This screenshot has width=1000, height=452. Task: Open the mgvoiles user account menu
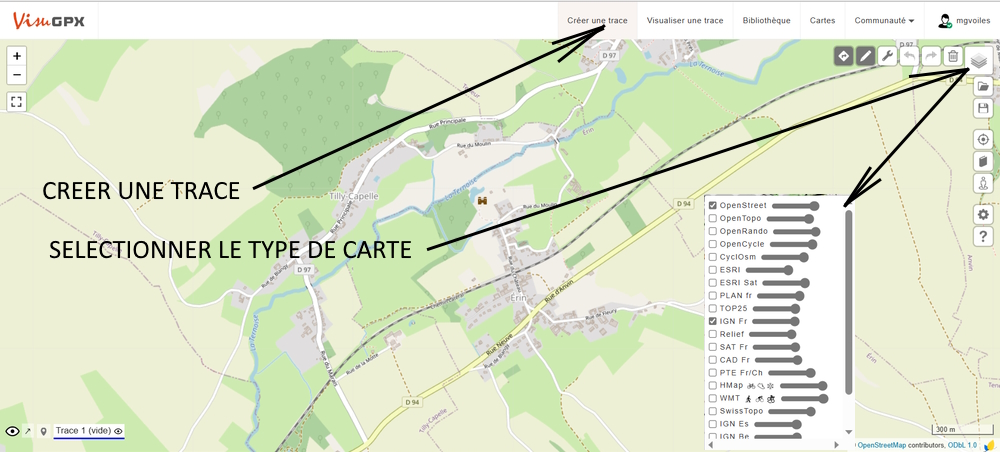963,20
